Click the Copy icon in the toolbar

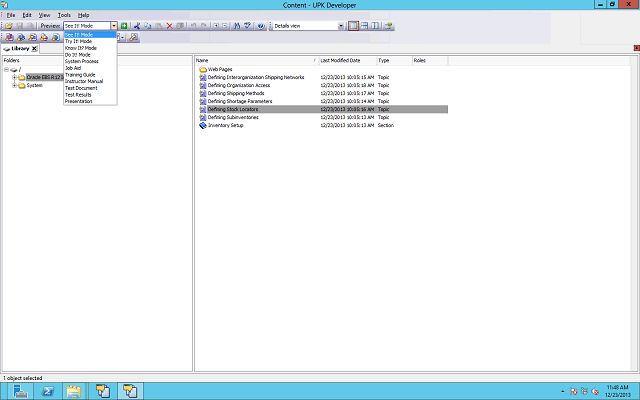pyautogui.click(x=147, y=25)
